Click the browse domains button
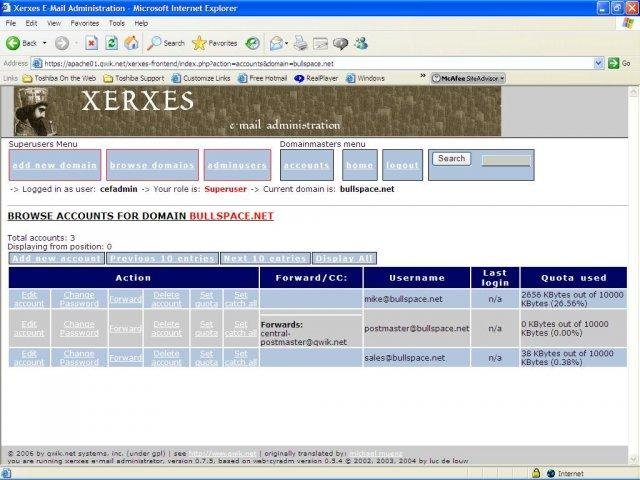The height and width of the screenshot is (480, 640). pos(152,165)
